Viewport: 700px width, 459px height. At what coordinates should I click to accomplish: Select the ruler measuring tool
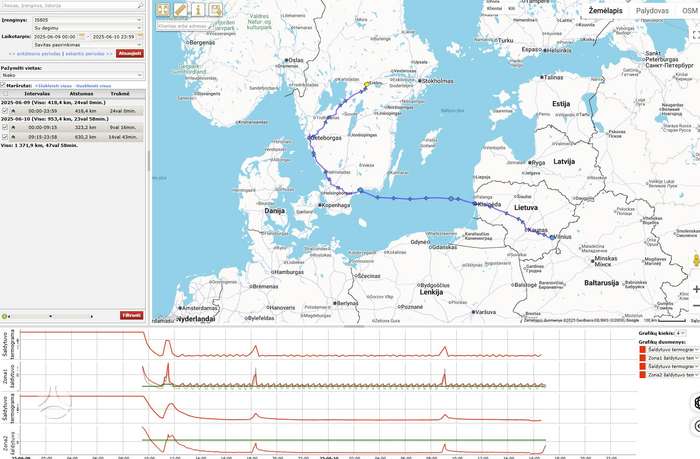(x=180, y=10)
